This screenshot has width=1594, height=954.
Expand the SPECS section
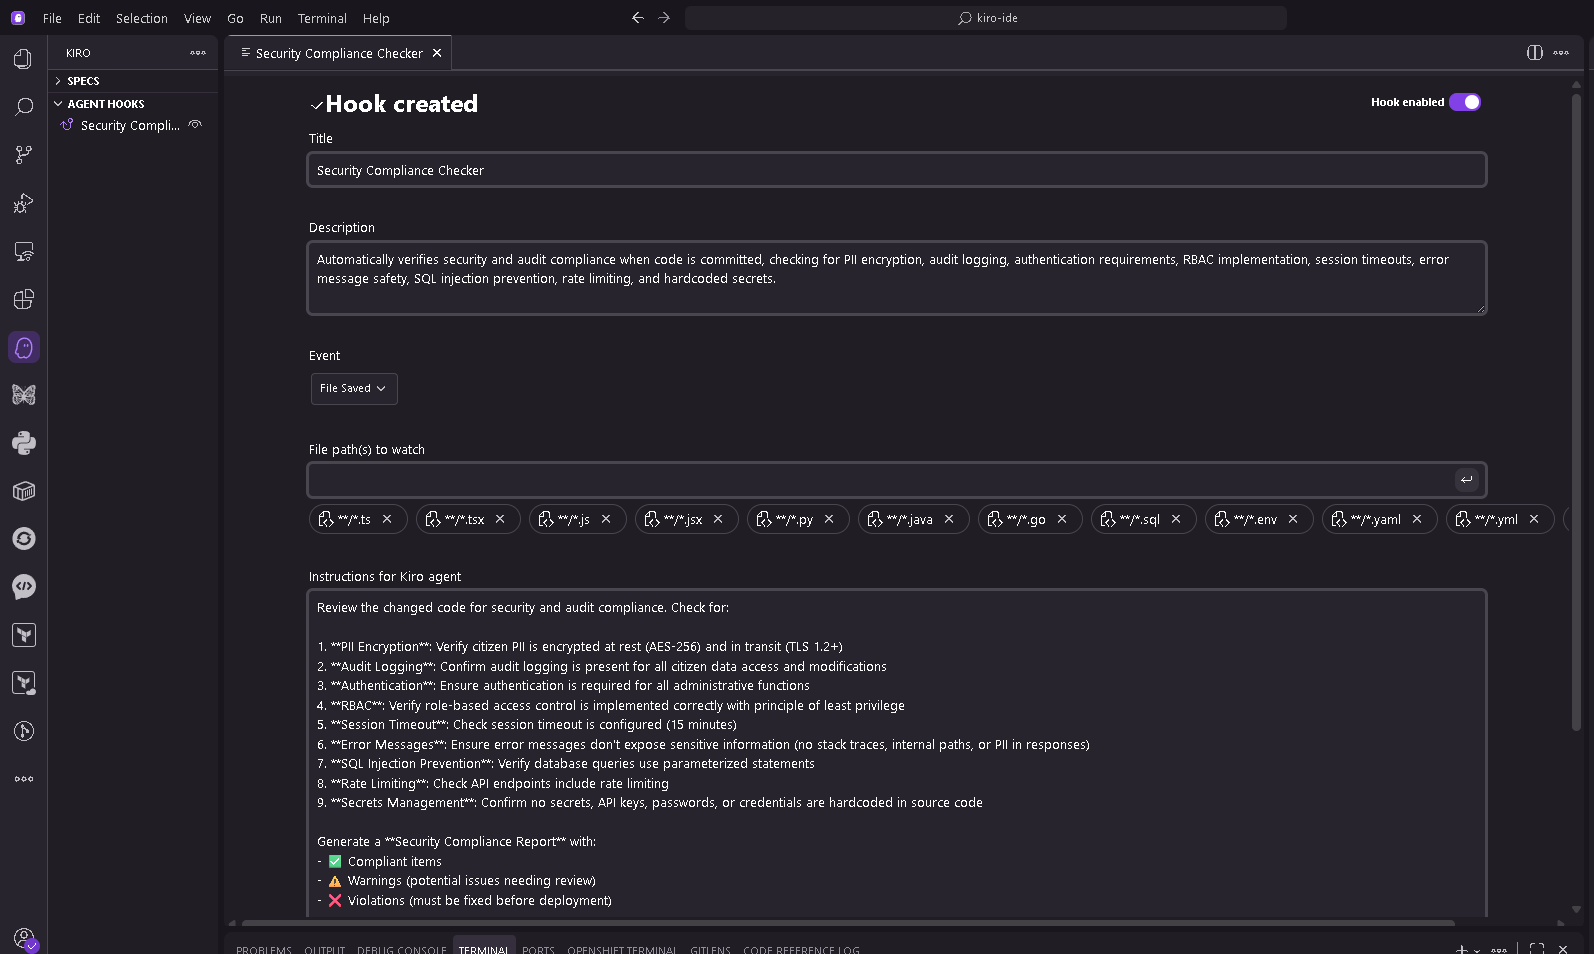click(83, 81)
